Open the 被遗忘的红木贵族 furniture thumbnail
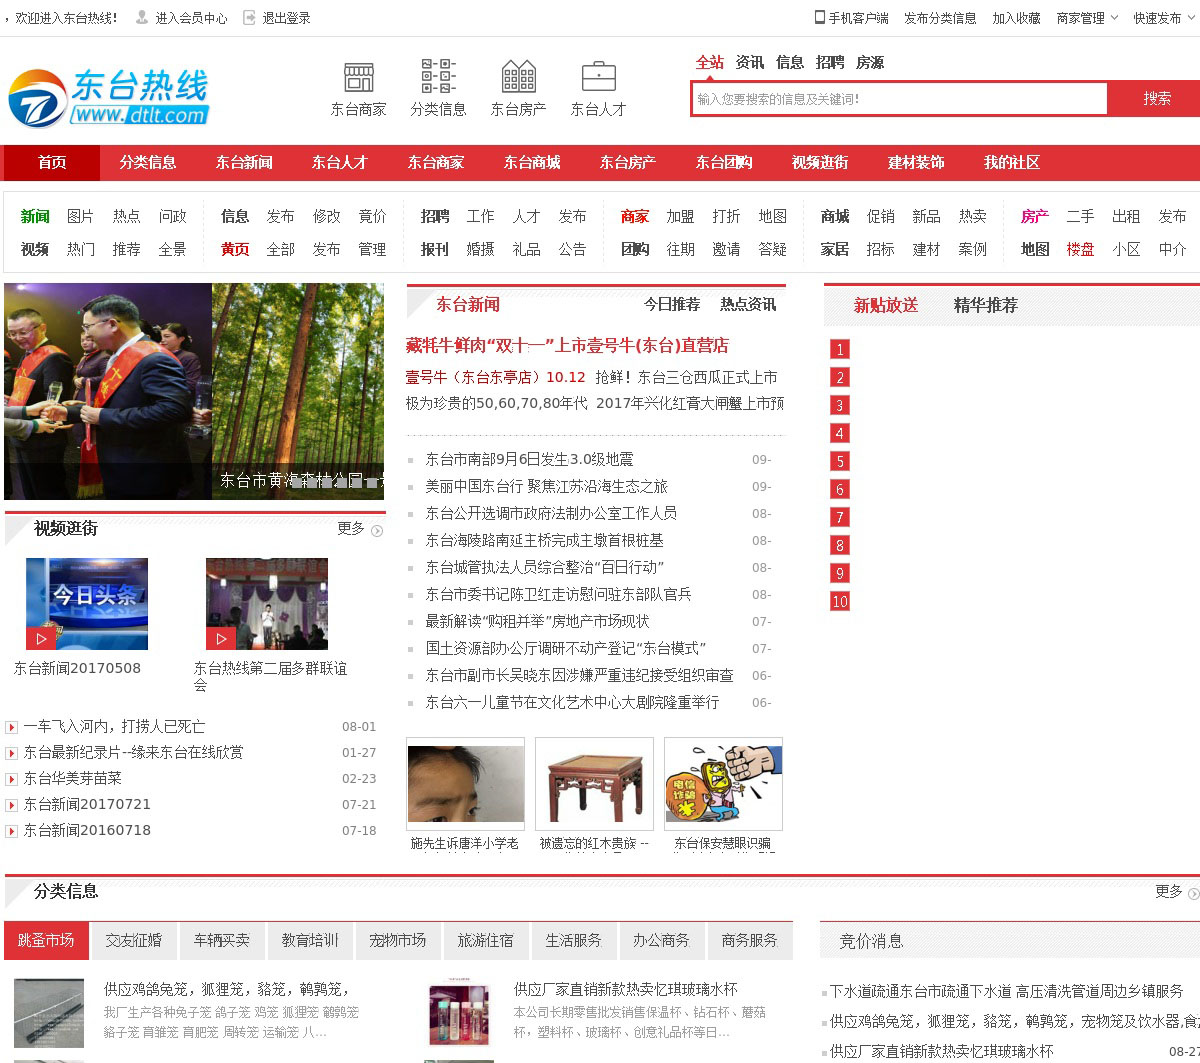Viewport: 1200px width, 1063px height. click(x=594, y=785)
